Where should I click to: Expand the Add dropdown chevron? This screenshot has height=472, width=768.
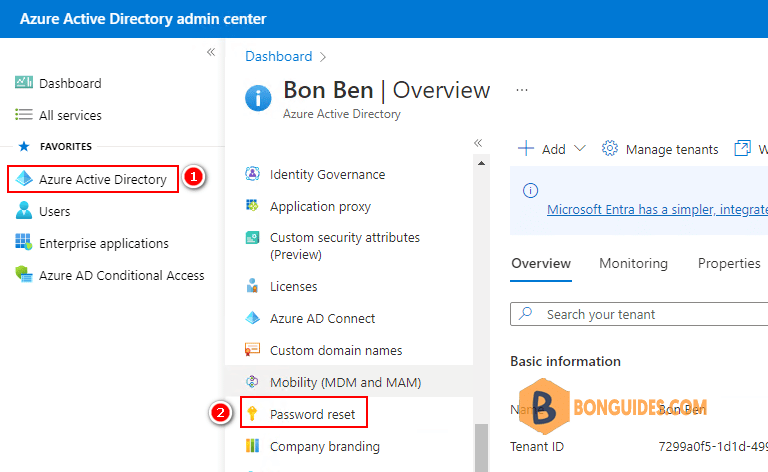(580, 148)
